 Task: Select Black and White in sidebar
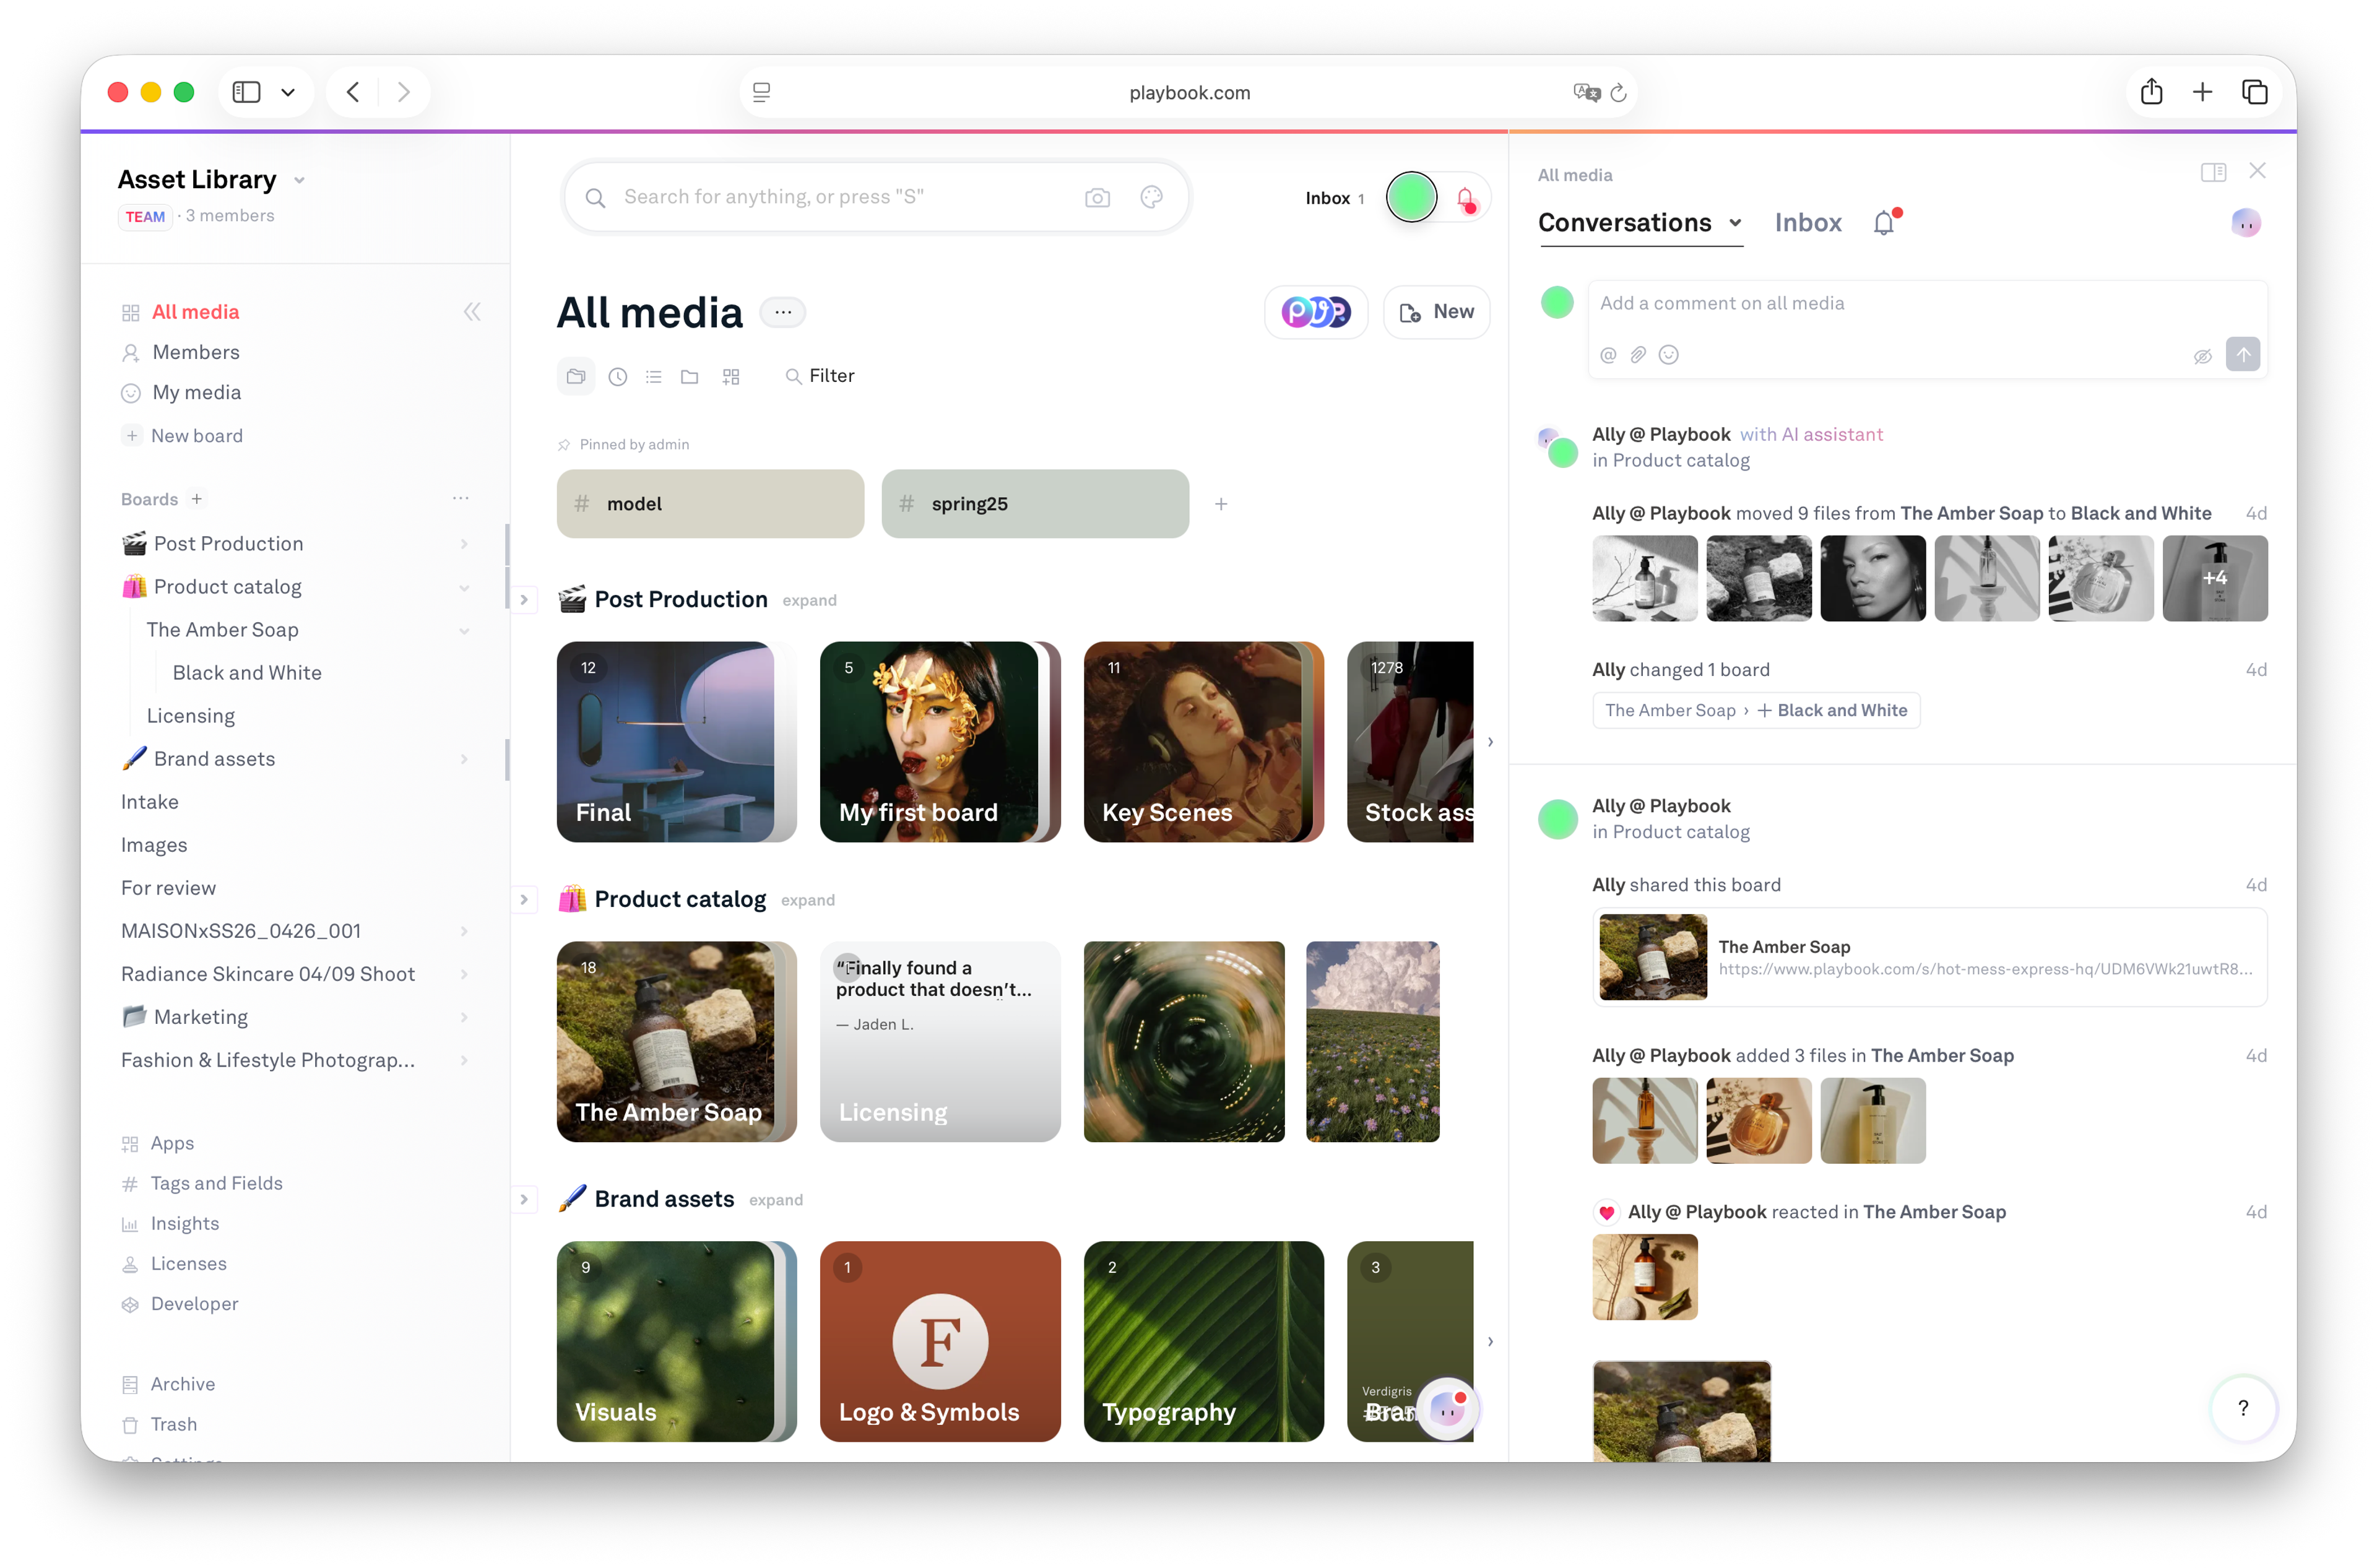click(247, 673)
